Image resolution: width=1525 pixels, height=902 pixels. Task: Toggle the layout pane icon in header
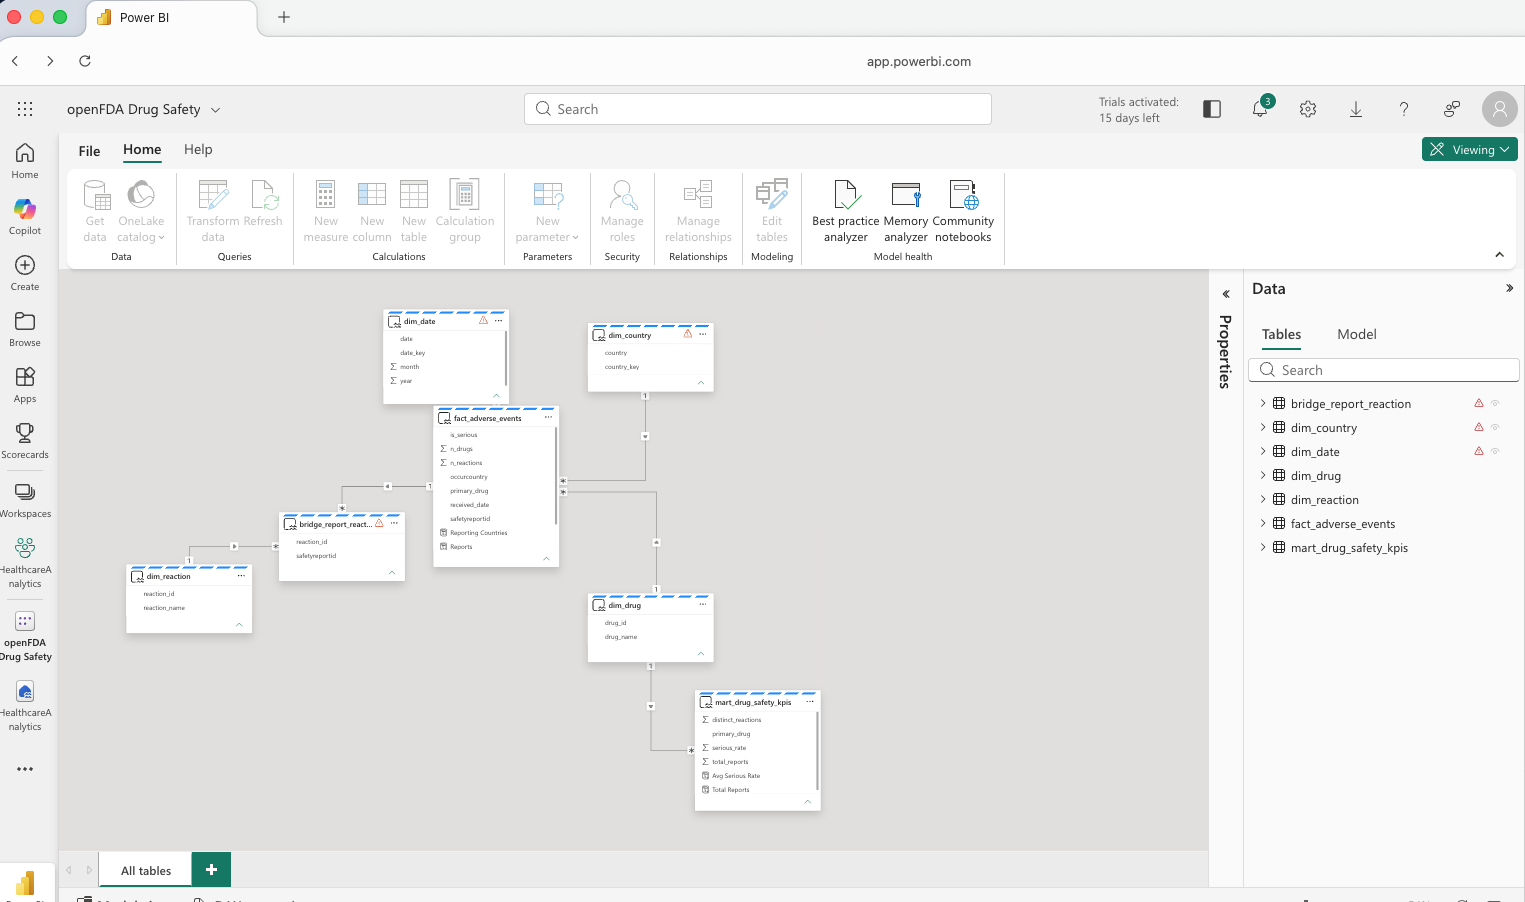(1212, 109)
